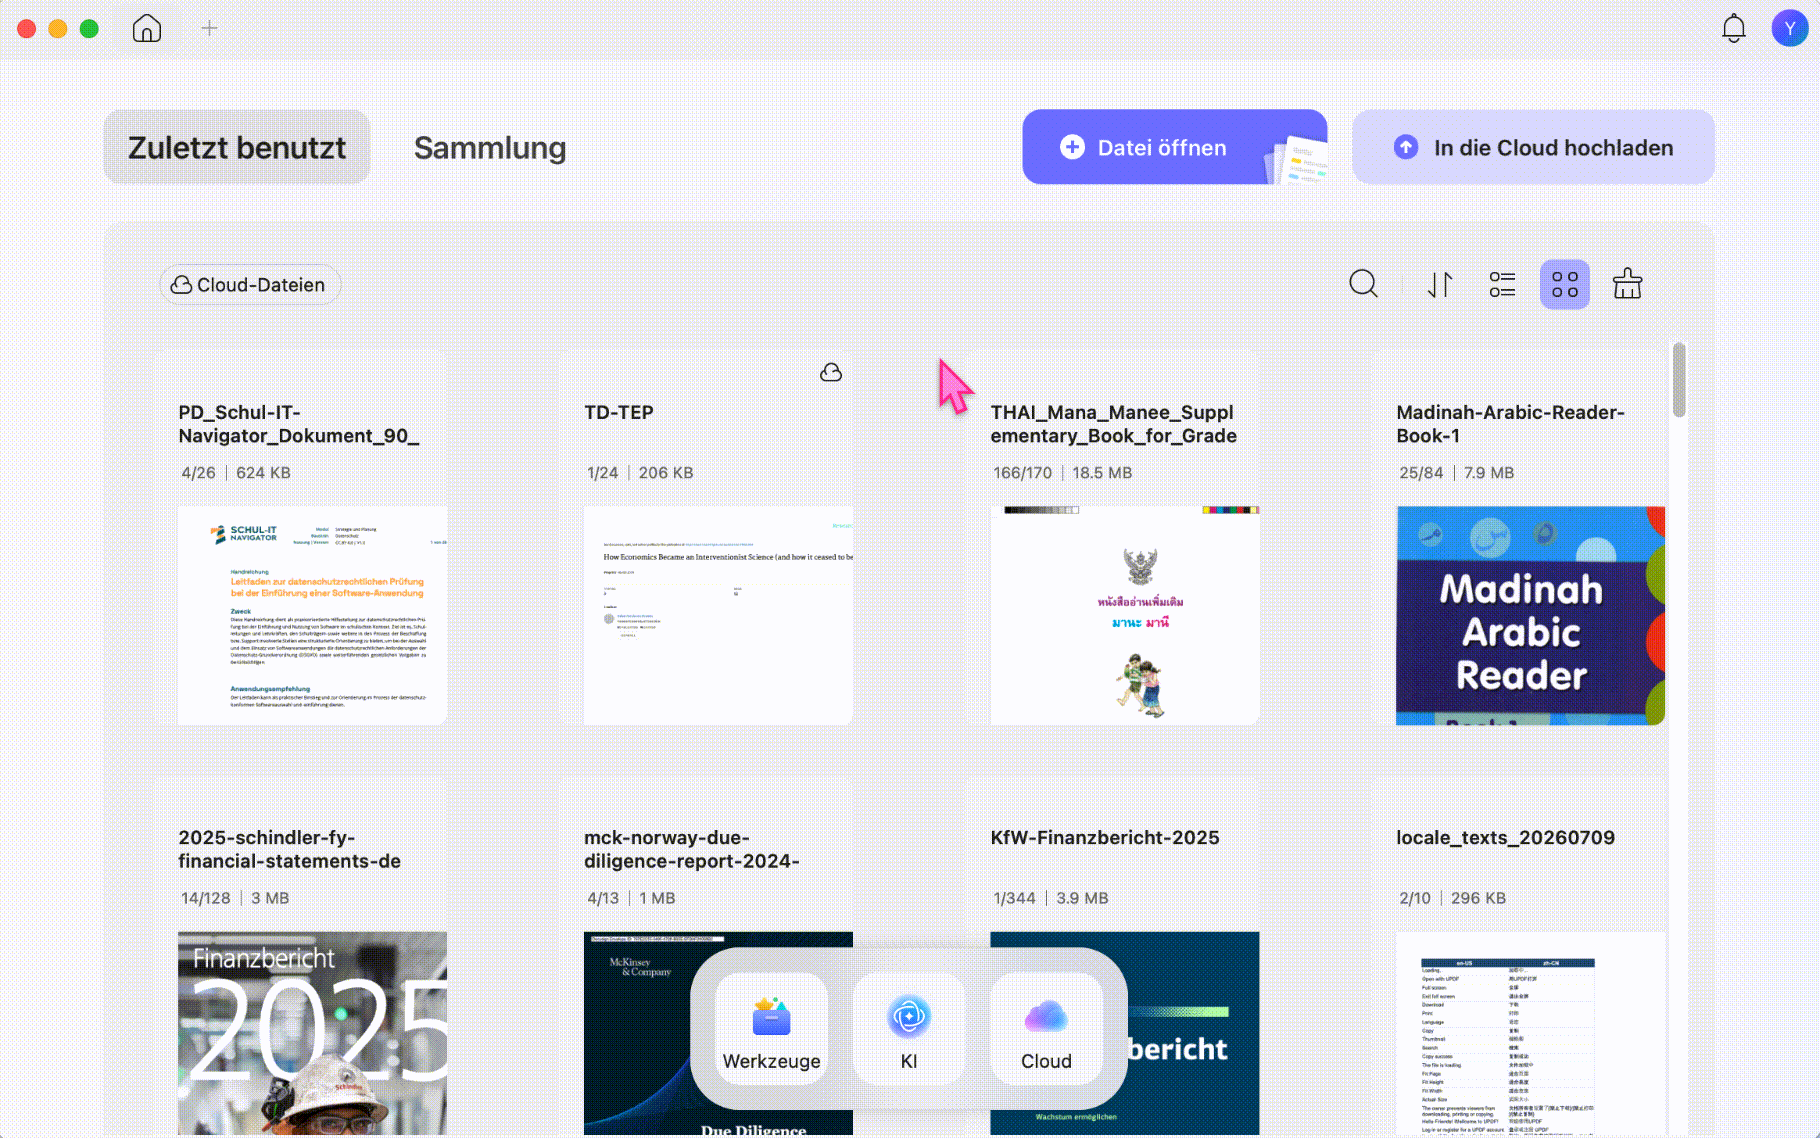Open Madinah Arabic Reader thumbnail

pos(1530,616)
